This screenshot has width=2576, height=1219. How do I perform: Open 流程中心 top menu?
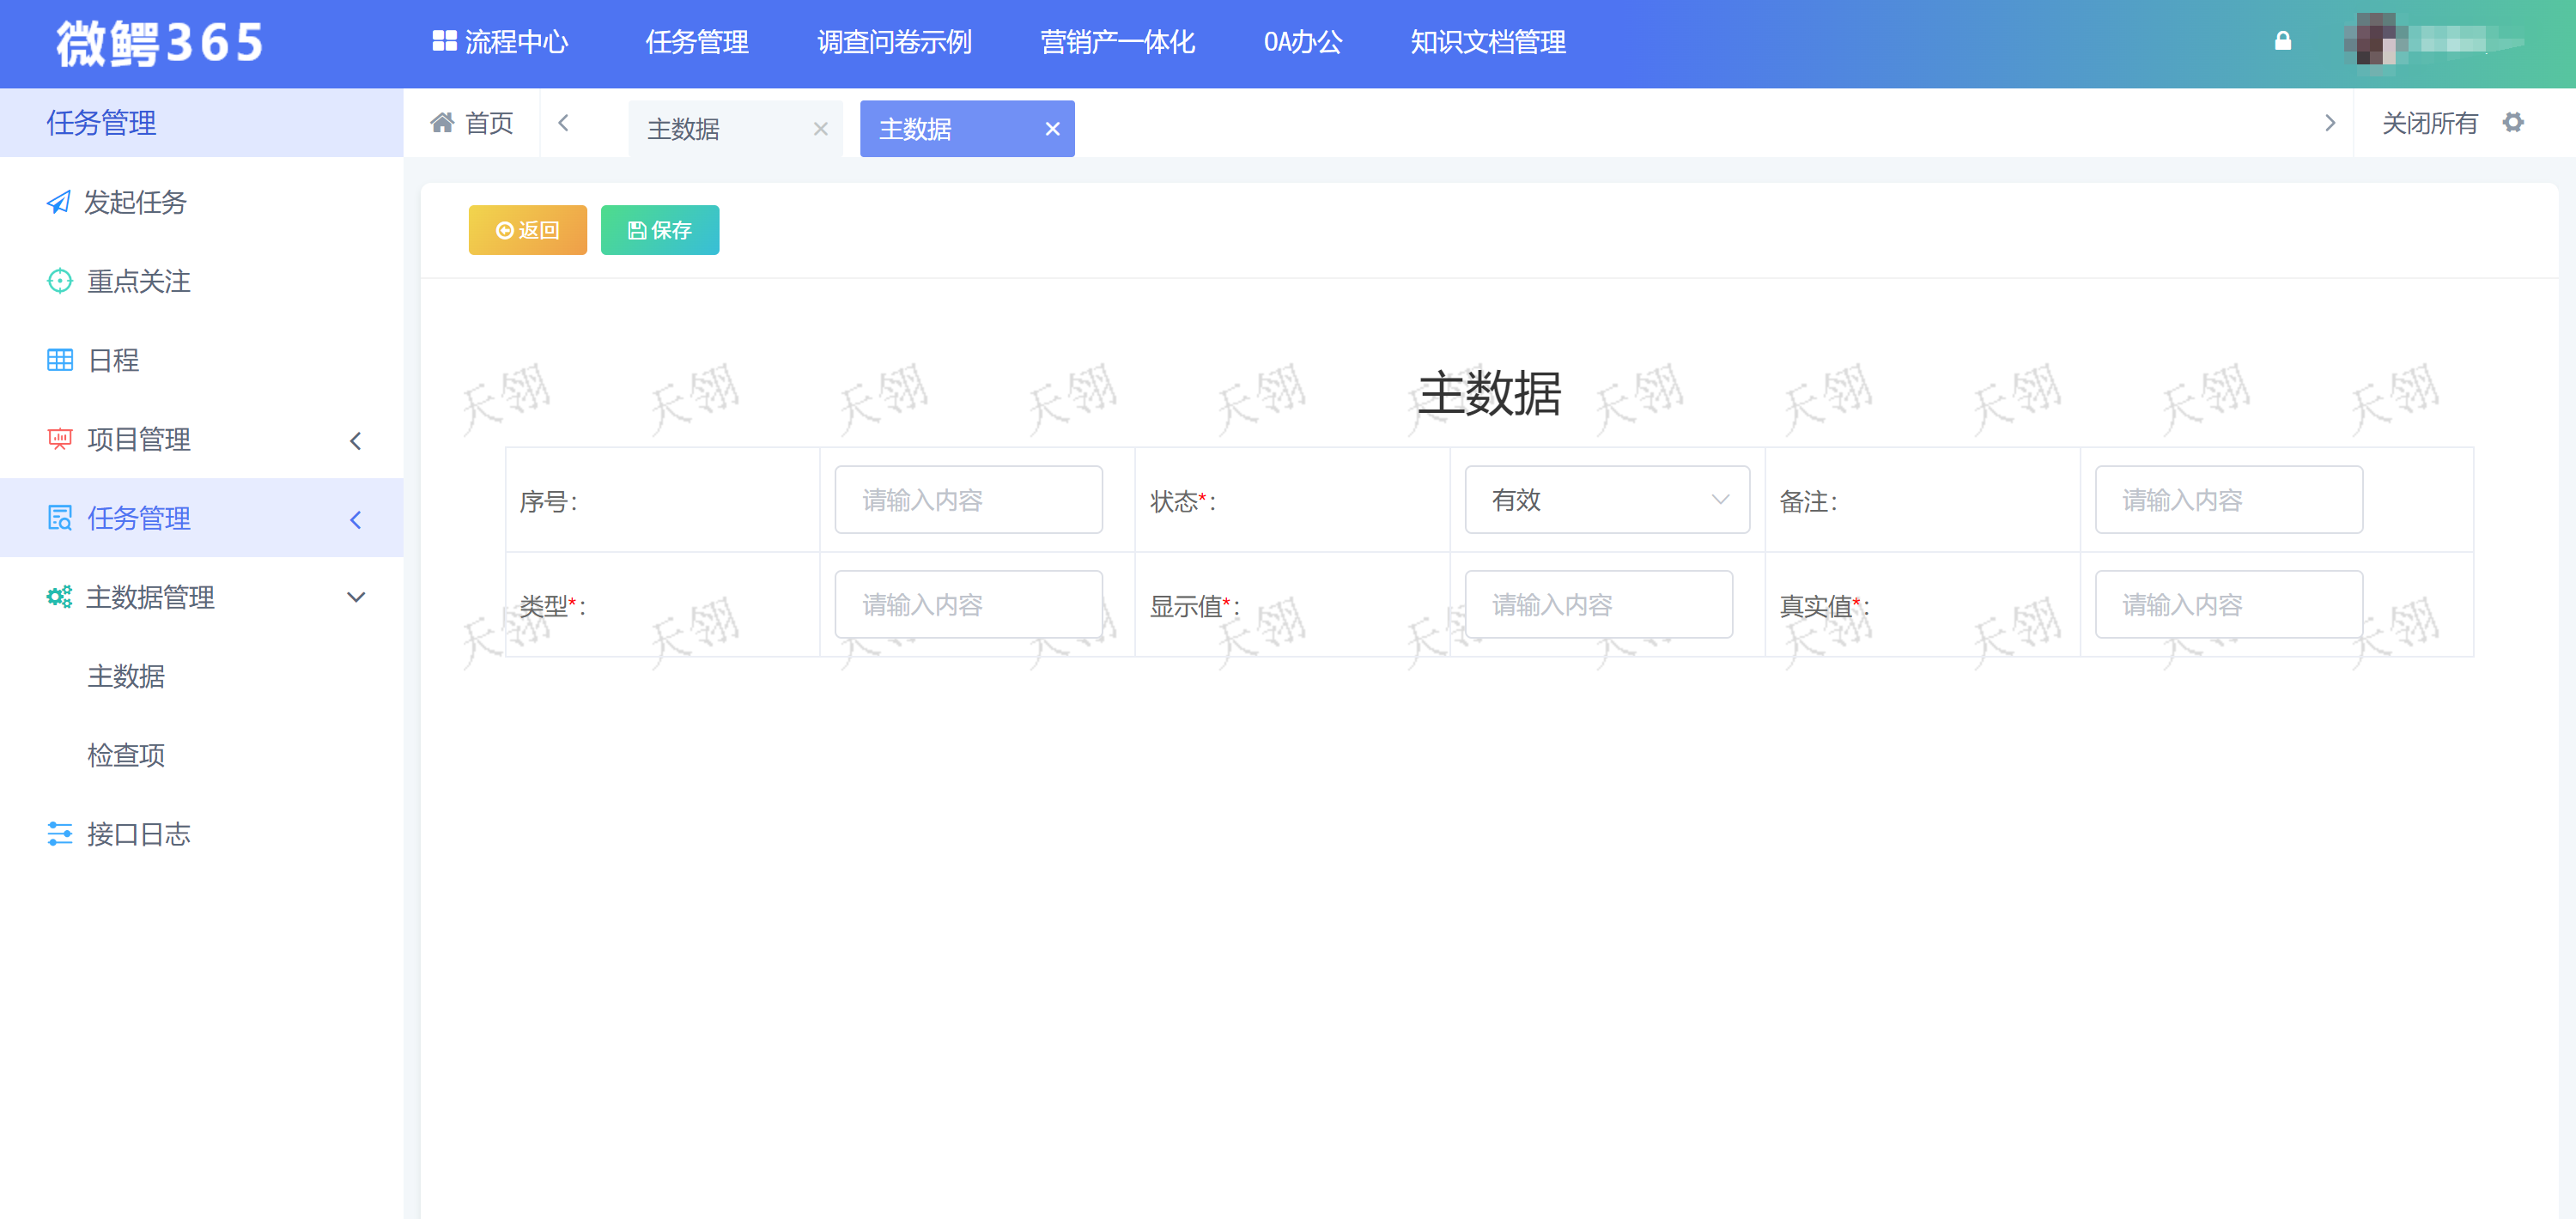pos(500,42)
